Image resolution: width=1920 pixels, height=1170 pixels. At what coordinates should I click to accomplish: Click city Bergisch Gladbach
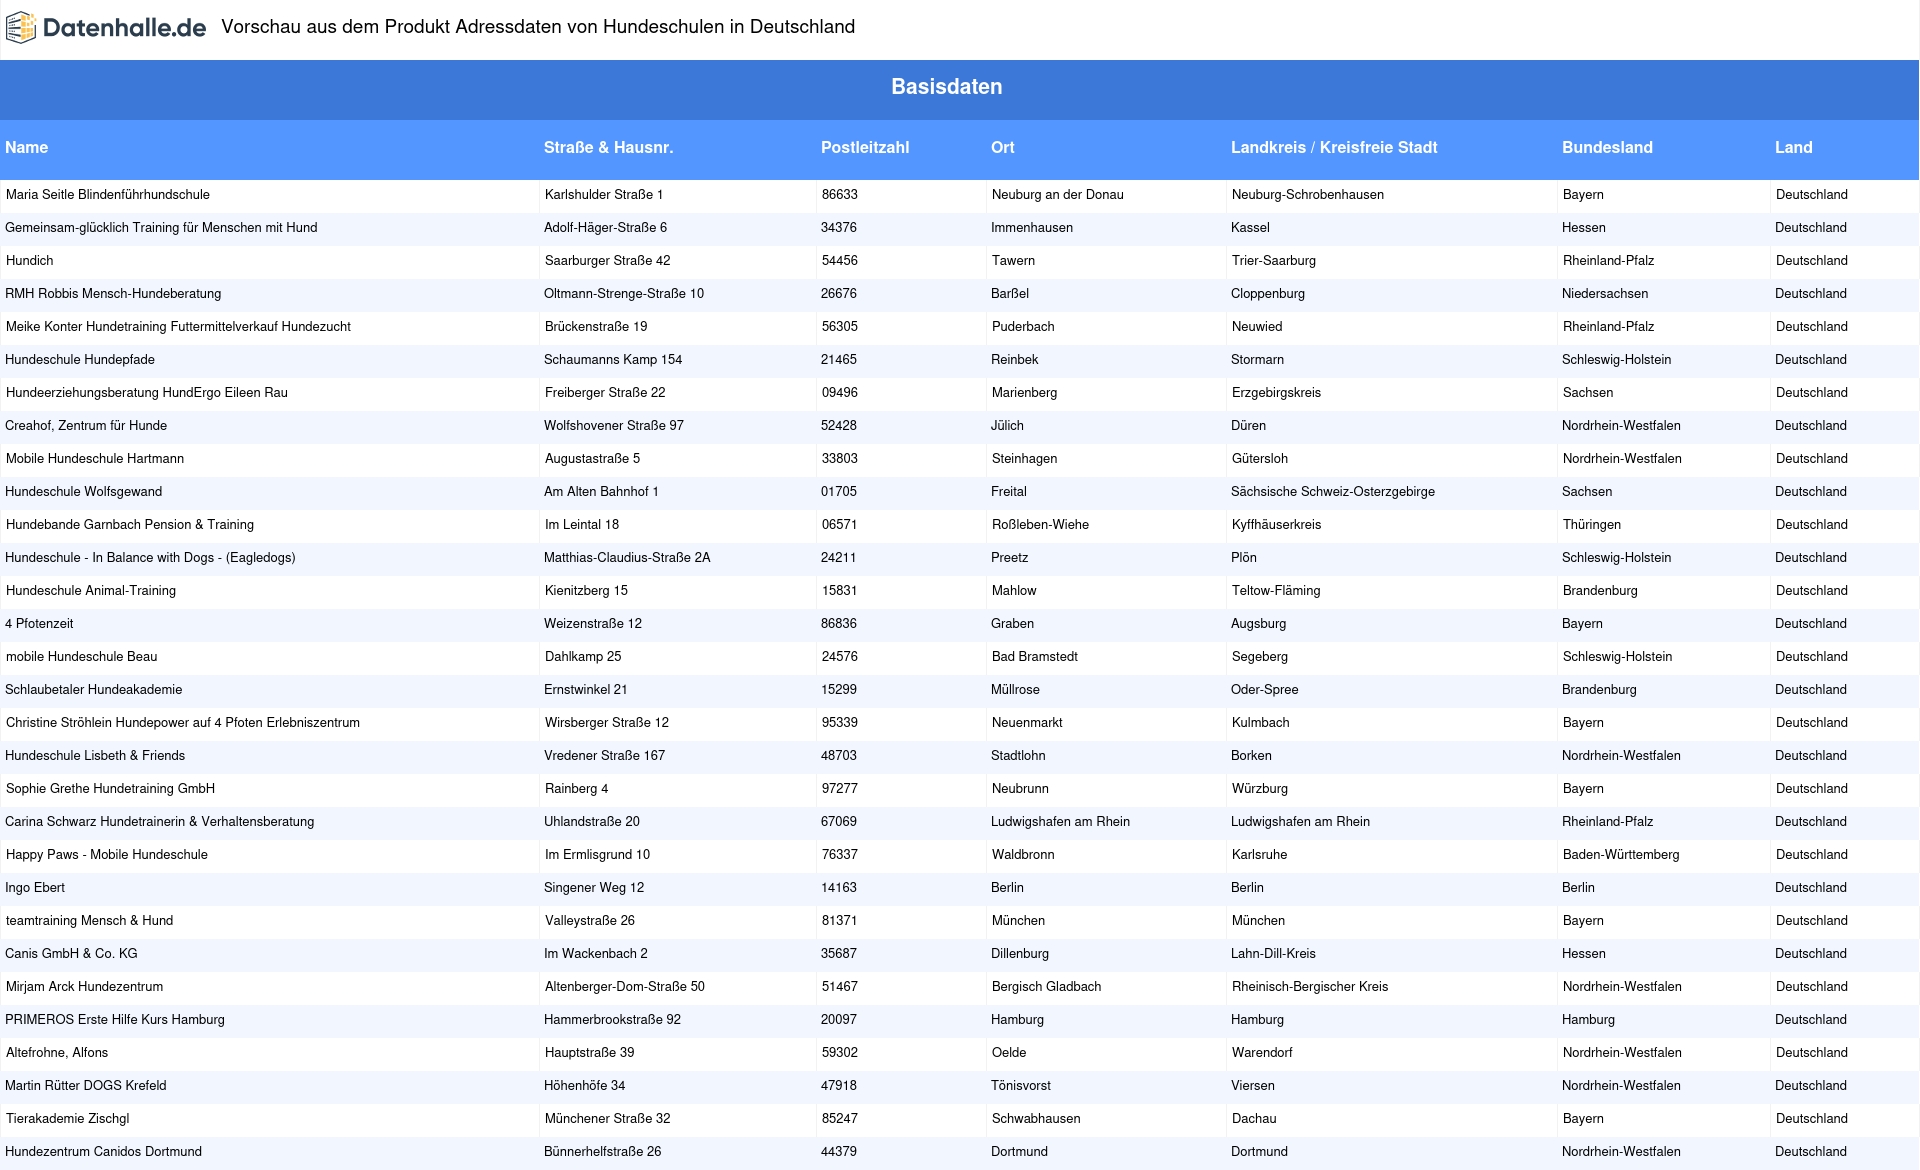(x=1046, y=987)
